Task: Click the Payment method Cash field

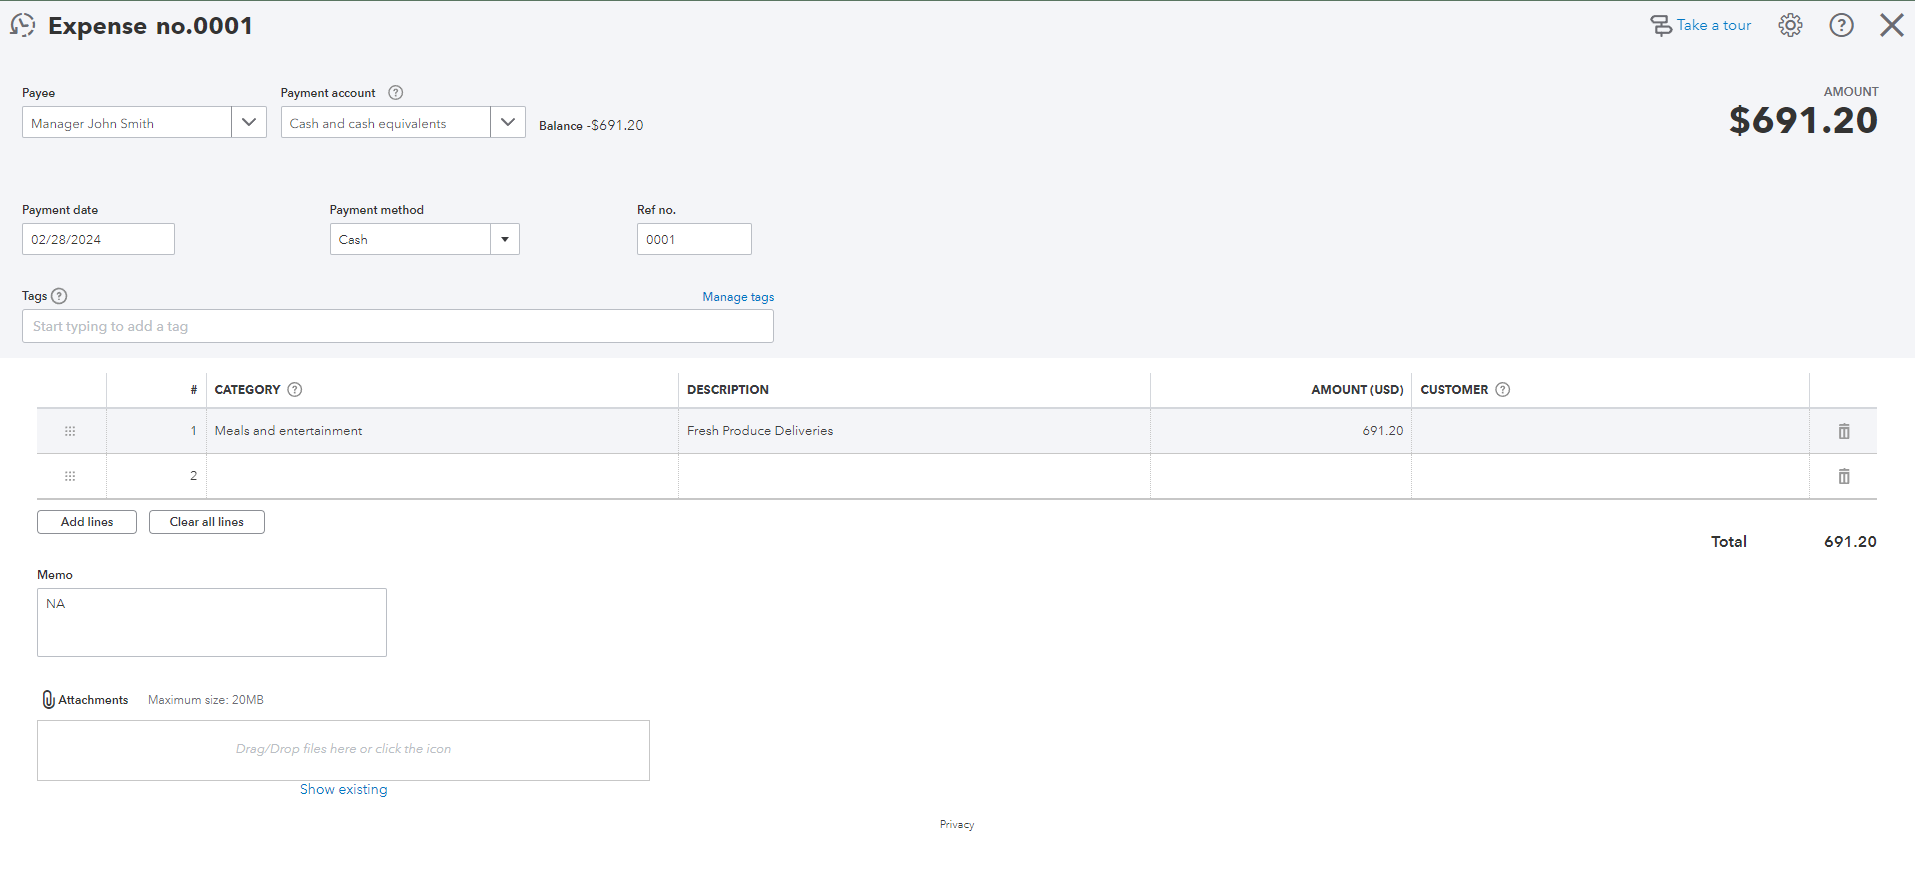Action: point(410,239)
